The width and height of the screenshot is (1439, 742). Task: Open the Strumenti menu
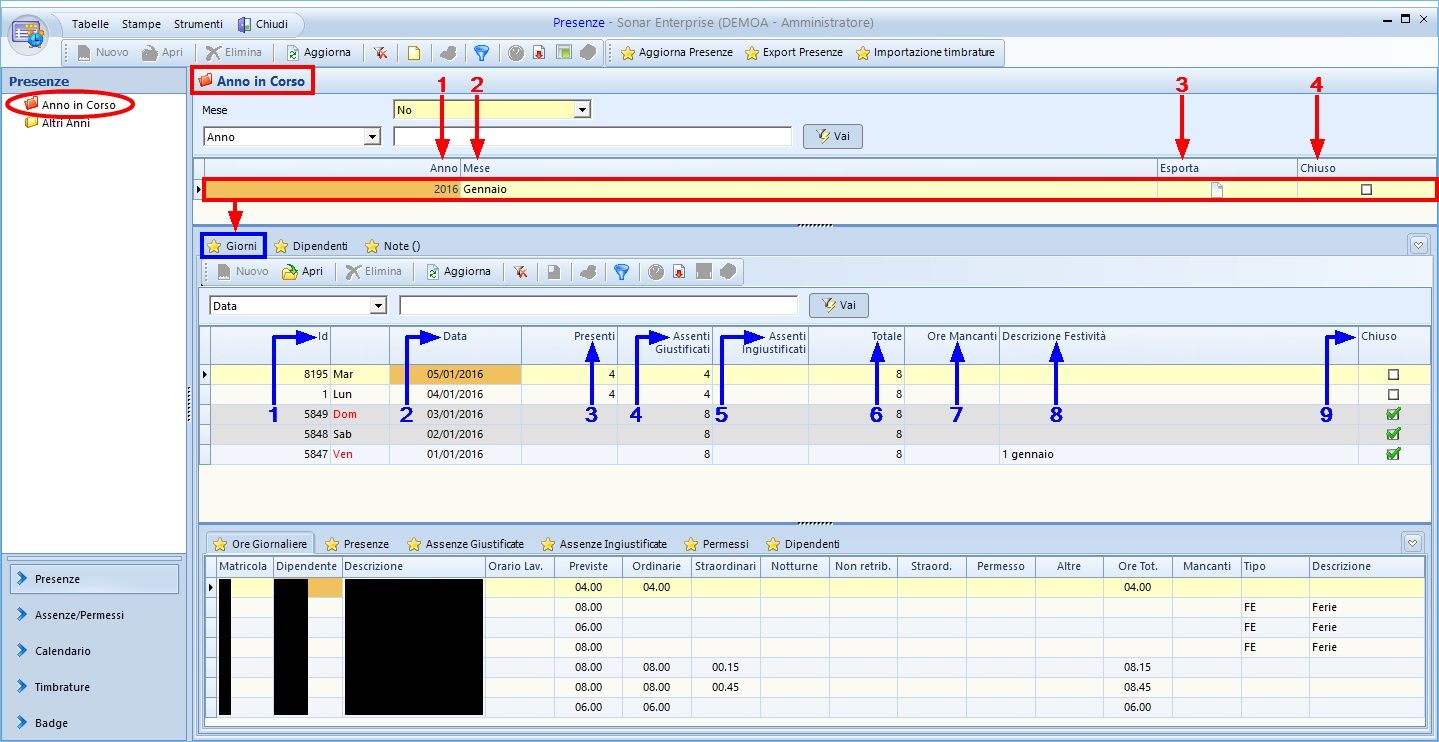coord(198,24)
